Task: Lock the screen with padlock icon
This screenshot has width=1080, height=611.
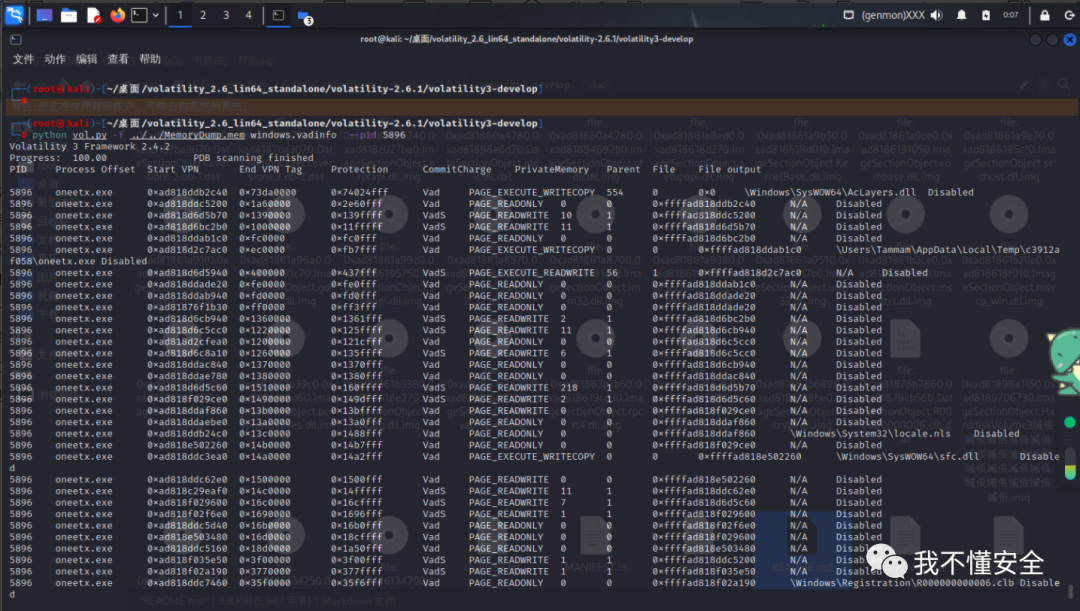Action: point(1045,14)
